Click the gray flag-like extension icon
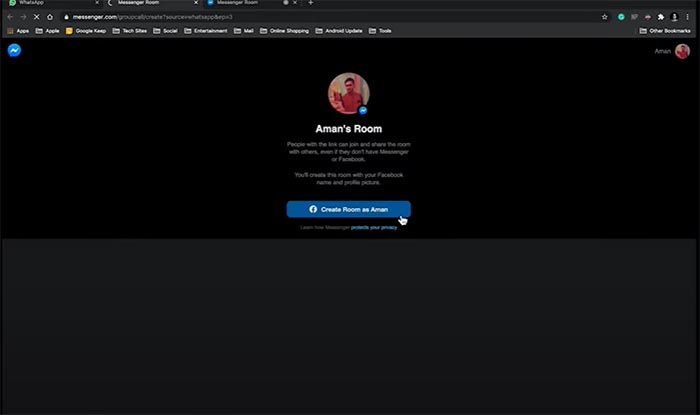 (634, 17)
